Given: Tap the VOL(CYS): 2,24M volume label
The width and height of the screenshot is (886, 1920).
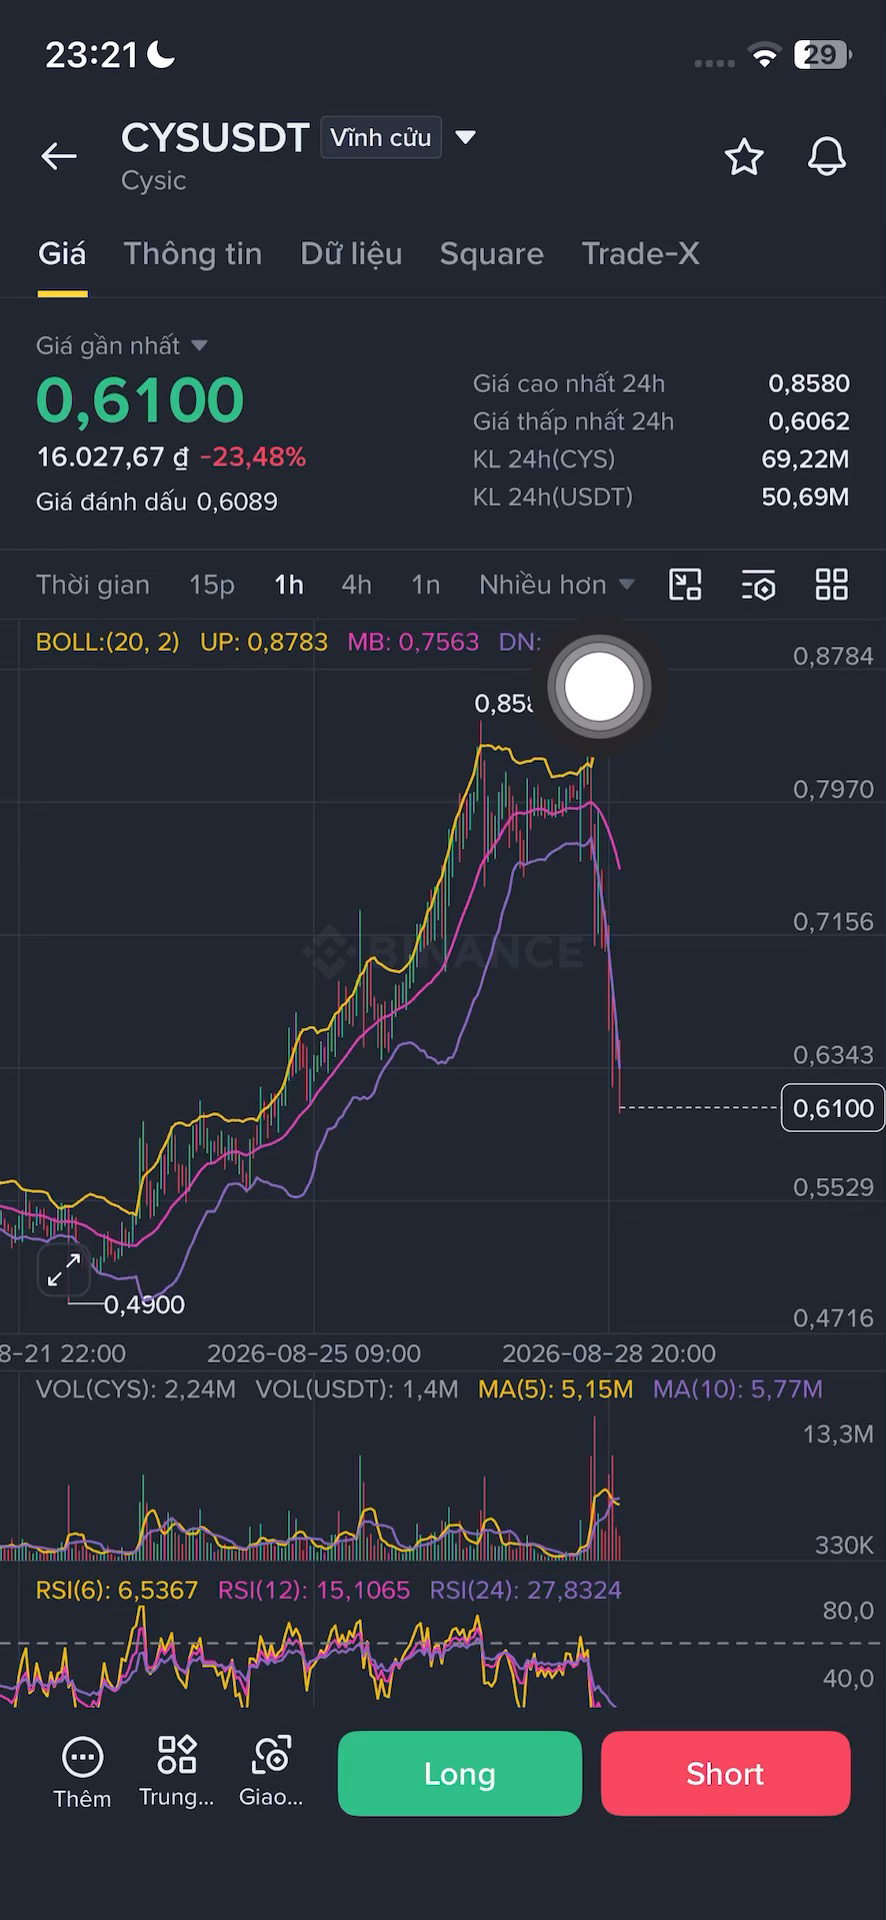Looking at the screenshot, I should point(136,1389).
